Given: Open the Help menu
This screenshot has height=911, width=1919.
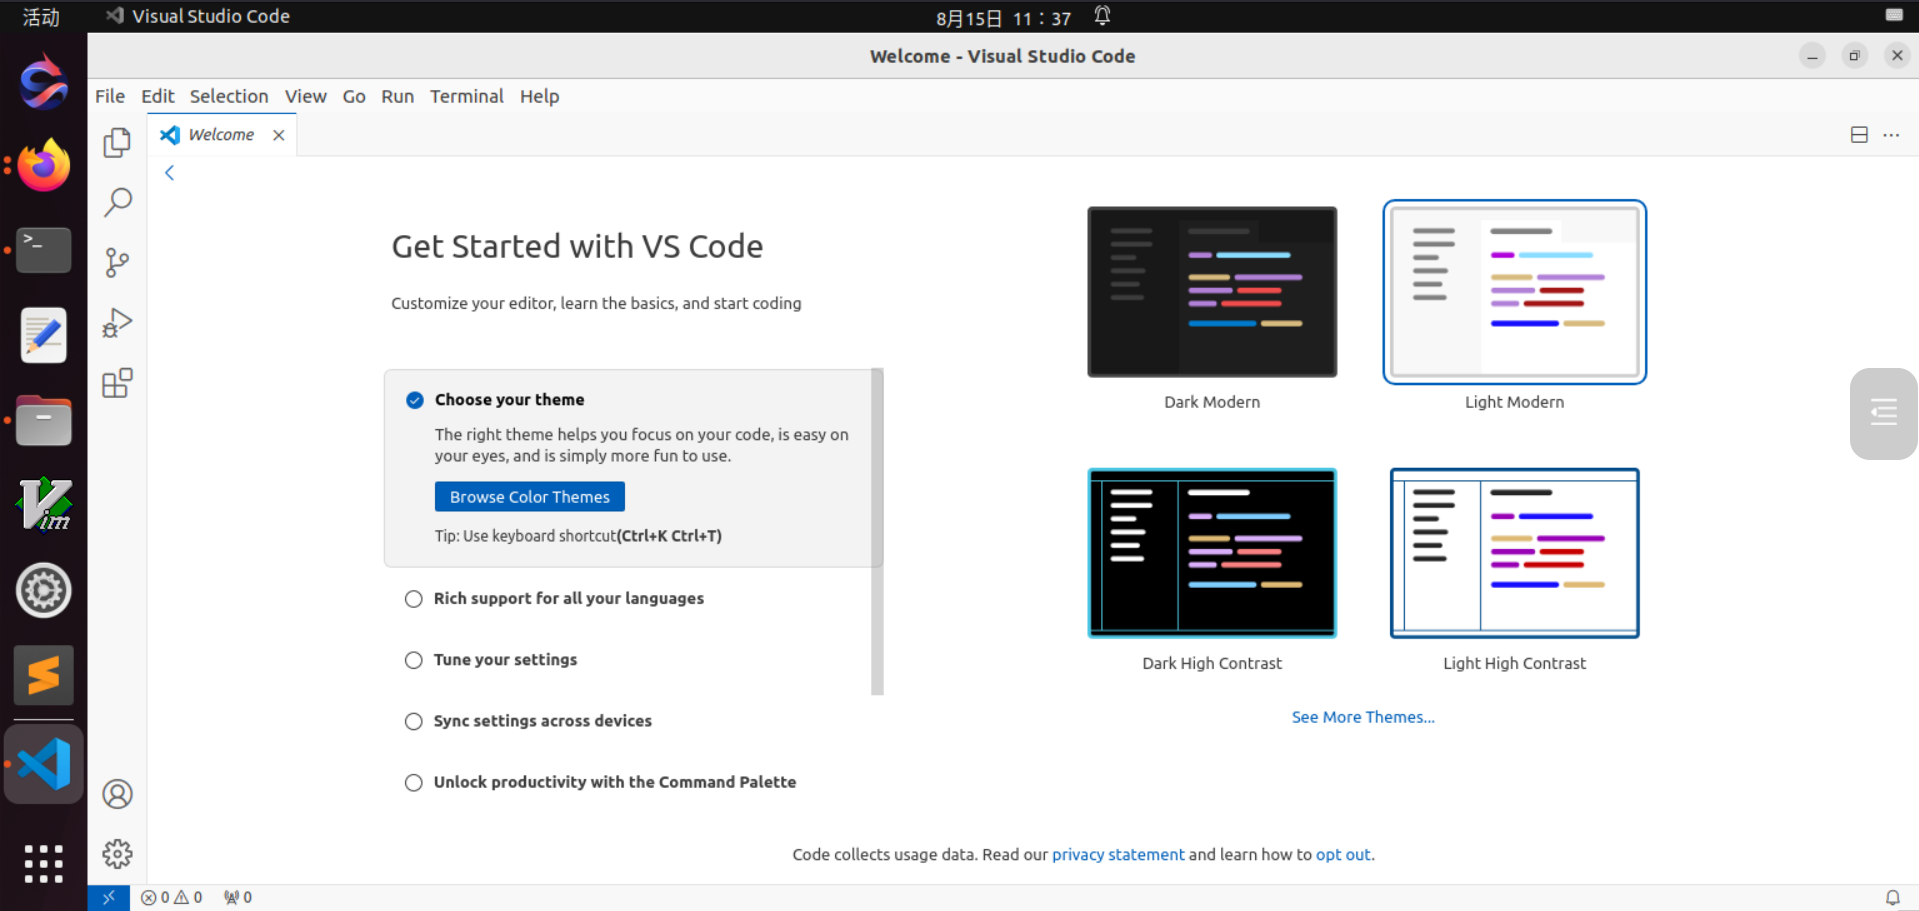Looking at the screenshot, I should pos(539,96).
